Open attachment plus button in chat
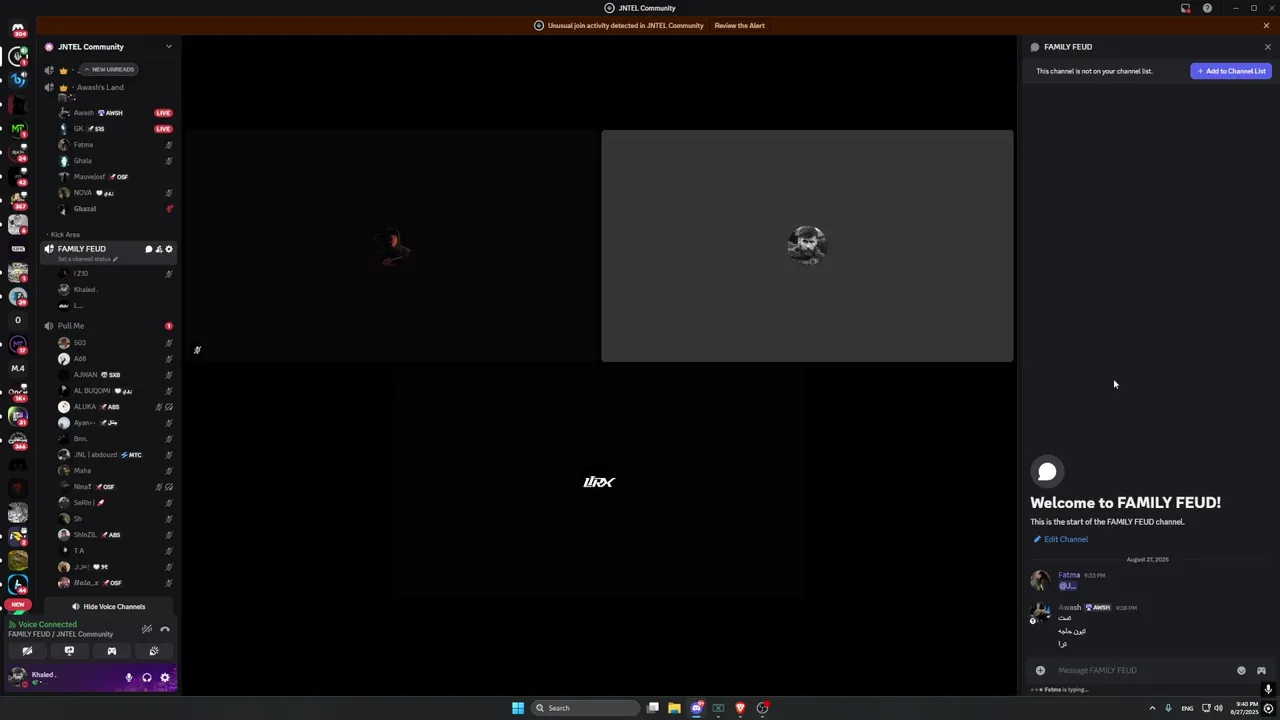The width and height of the screenshot is (1280, 720). pos(1040,671)
